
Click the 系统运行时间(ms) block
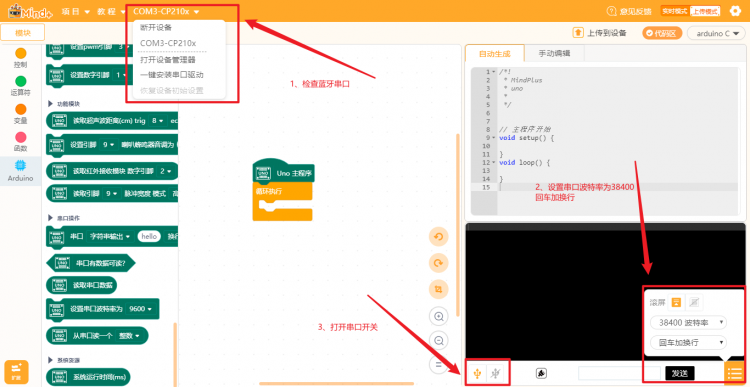pos(88,377)
